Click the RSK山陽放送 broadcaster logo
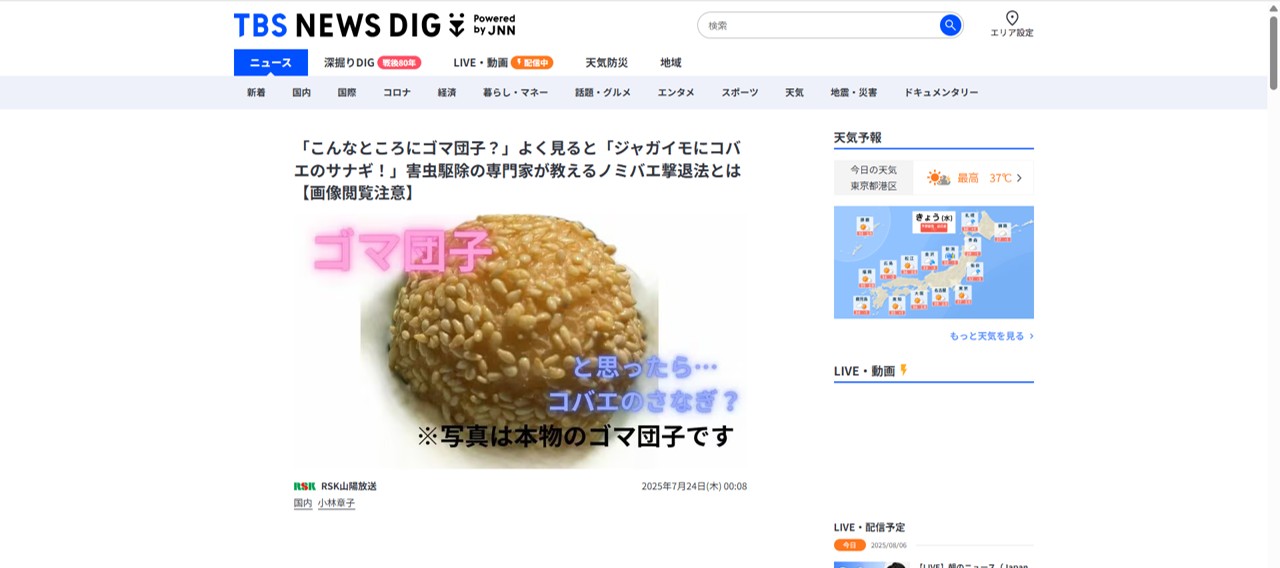 point(304,486)
